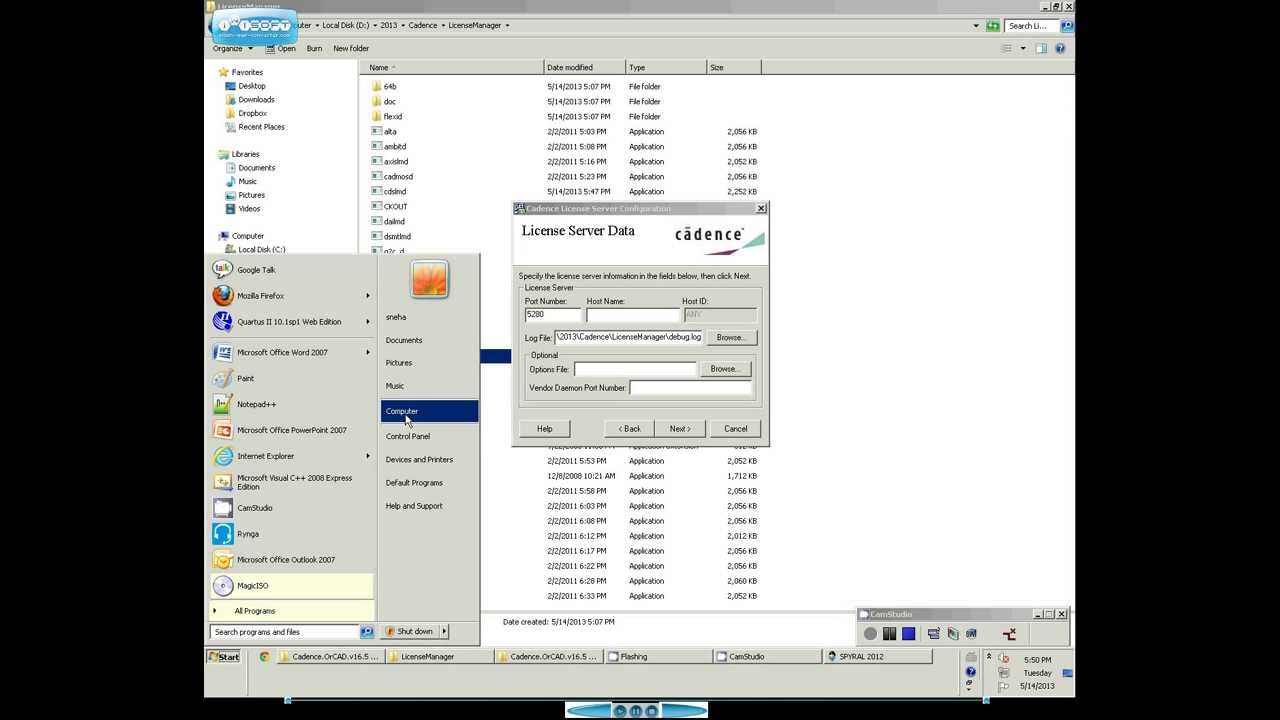Screen dimensions: 1280x720
Task: Click Cancel in the Cadence License dialog
Action: [x=735, y=428]
